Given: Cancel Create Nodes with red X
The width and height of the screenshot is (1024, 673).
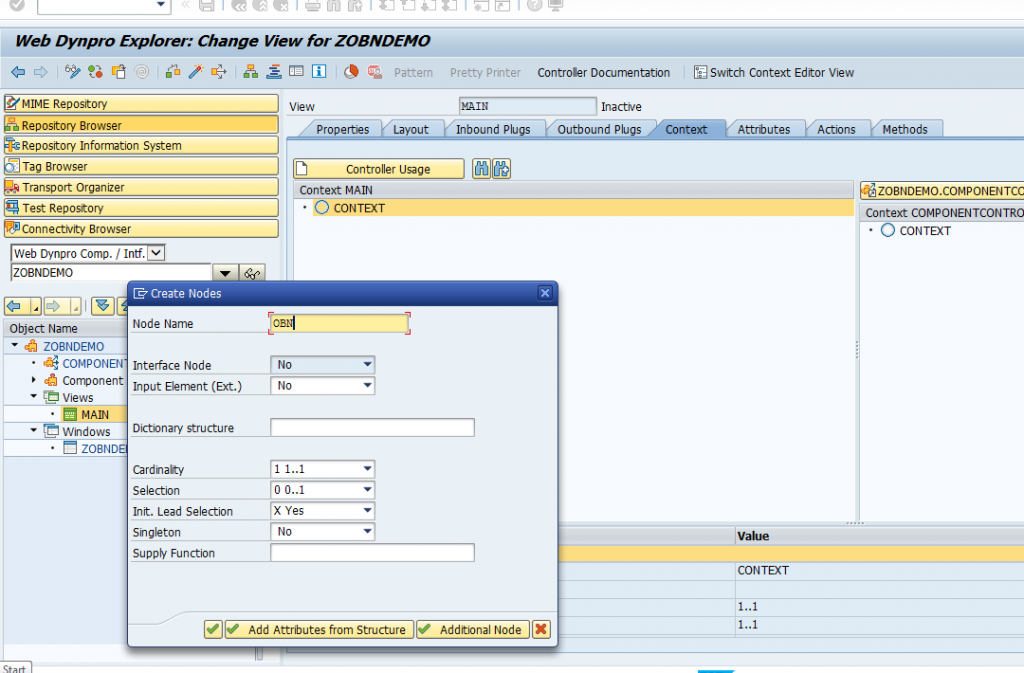Looking at the screenshot, I should coord(541,629).
